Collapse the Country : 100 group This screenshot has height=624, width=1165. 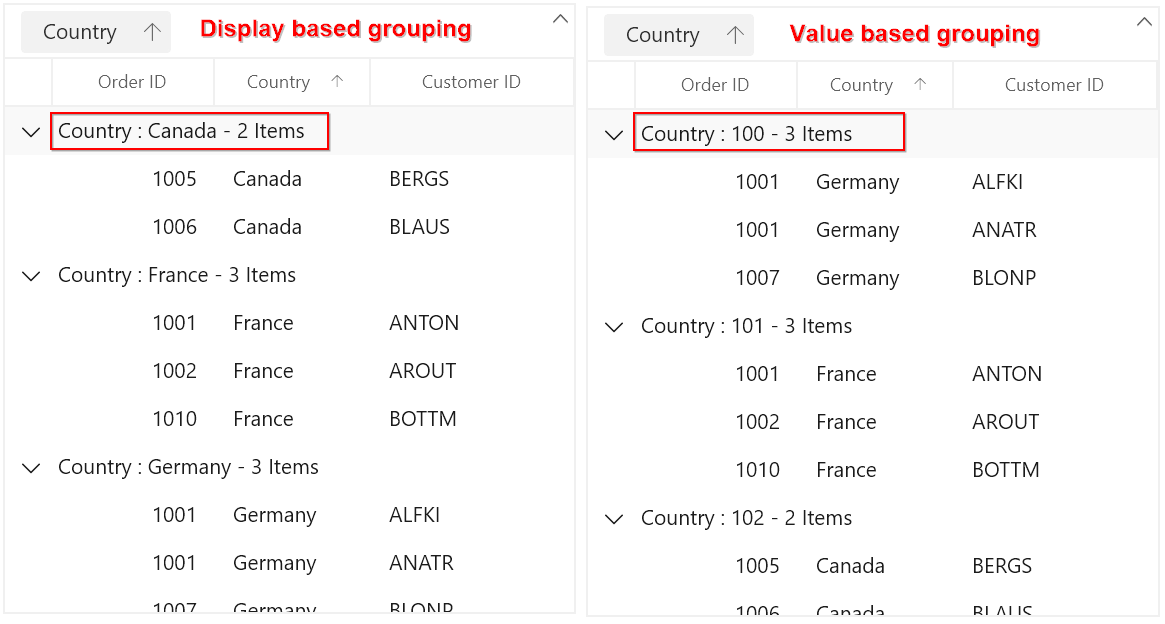(x=614, y=135)
